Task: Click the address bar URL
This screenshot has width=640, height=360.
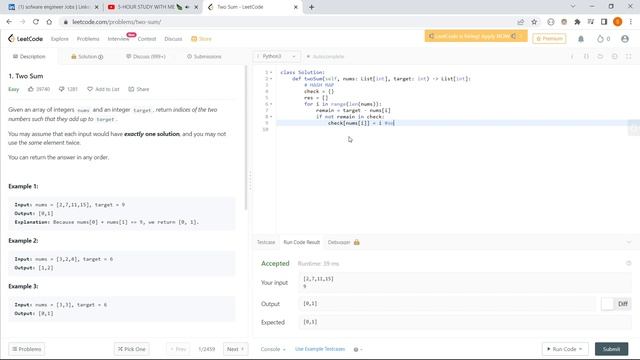Action: coord(117,22)
